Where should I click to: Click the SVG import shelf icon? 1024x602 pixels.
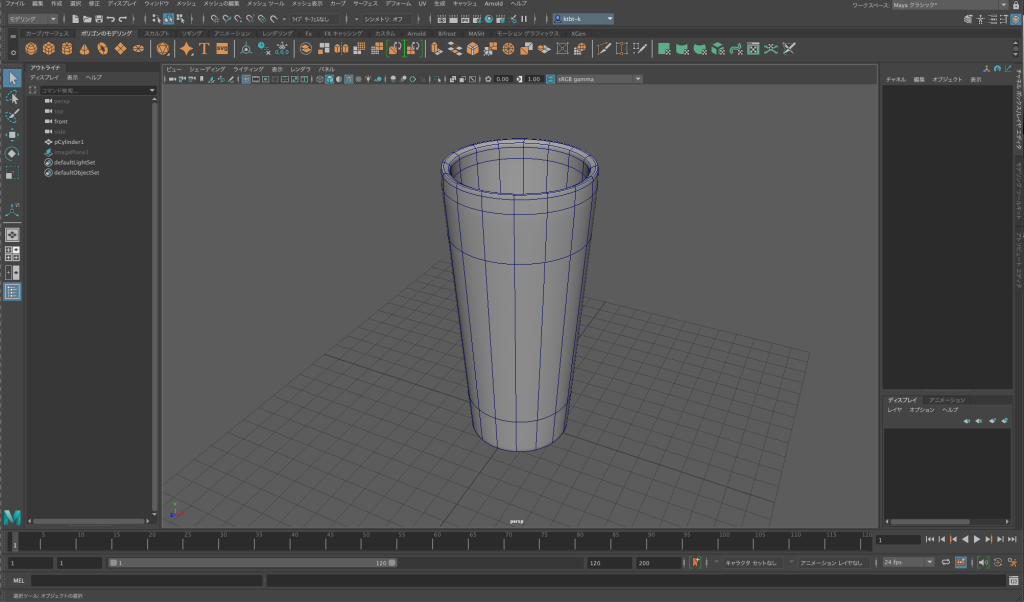[222, 48]
